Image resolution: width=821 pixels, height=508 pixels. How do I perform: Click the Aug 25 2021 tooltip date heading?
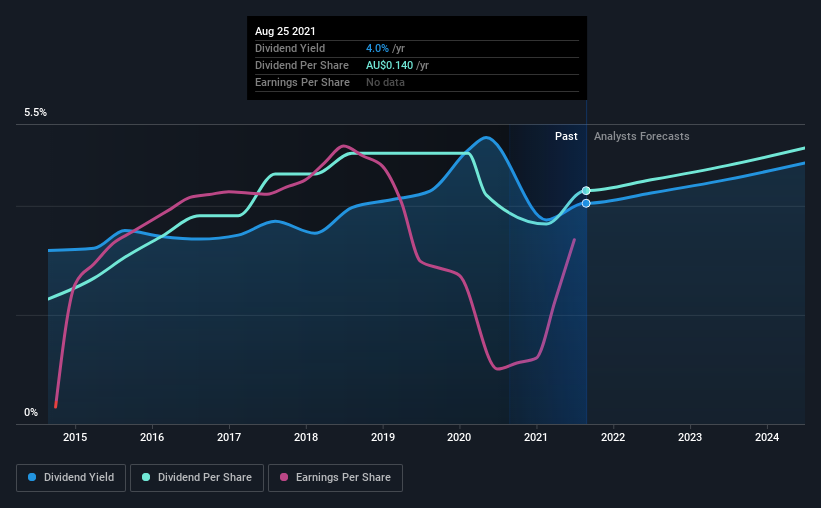[285, 31]
